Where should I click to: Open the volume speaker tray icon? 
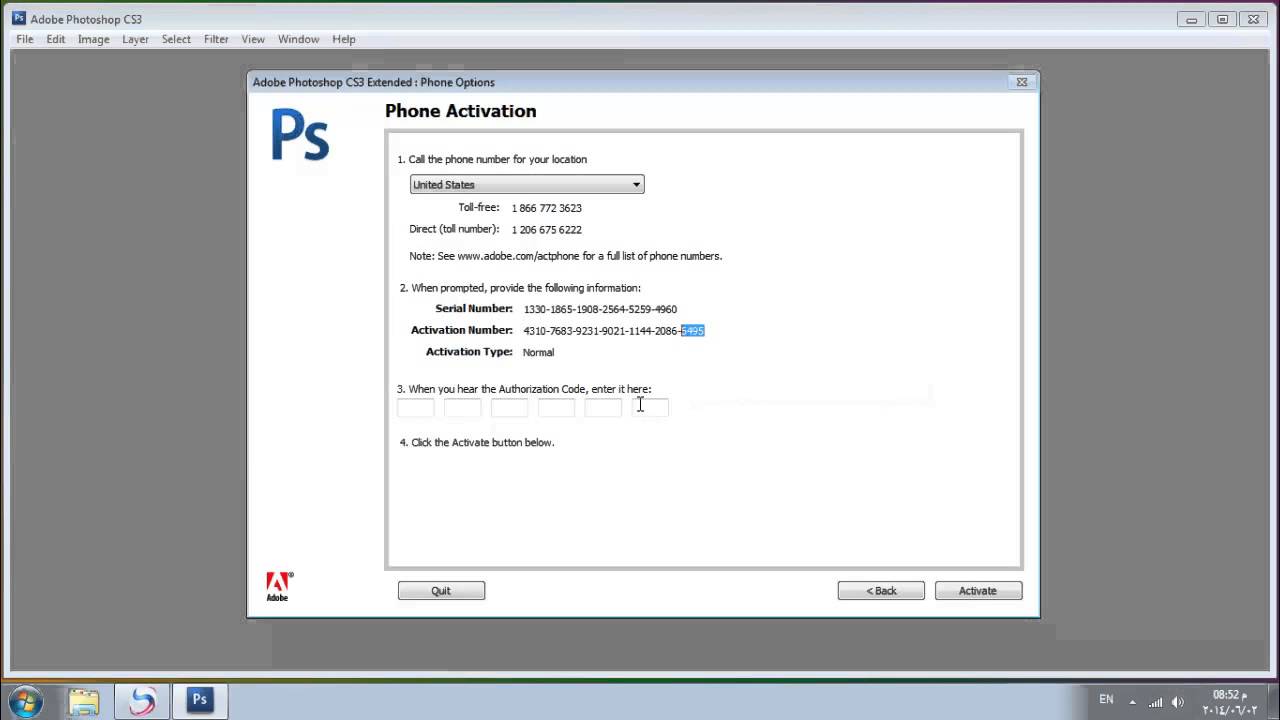[1178, 701]
